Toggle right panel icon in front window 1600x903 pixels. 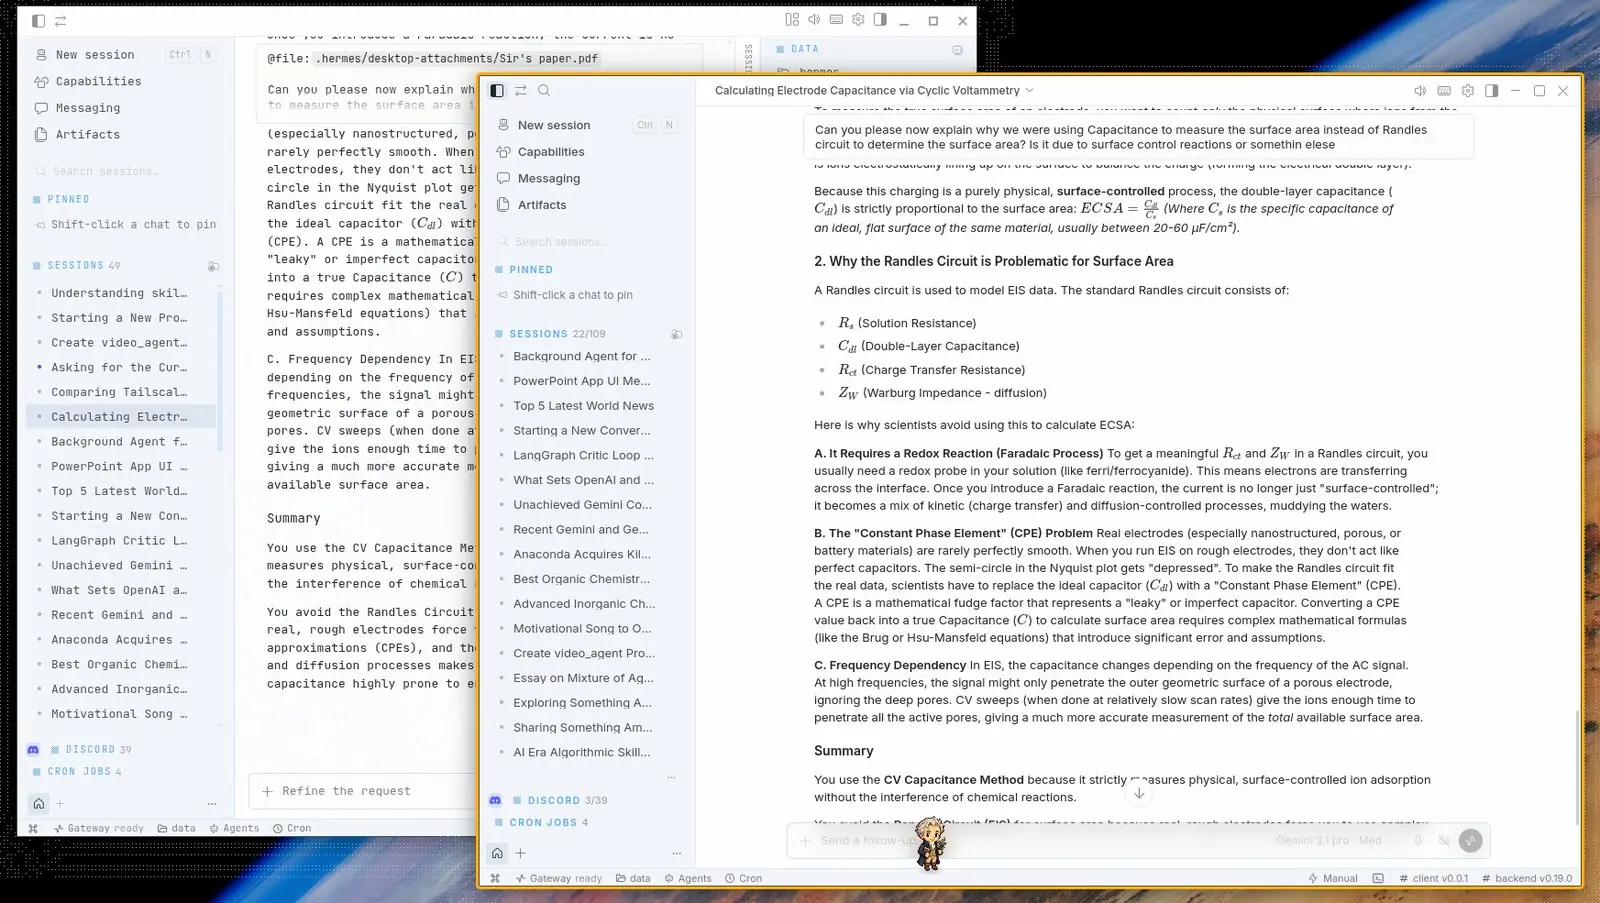pos(1492,90)
